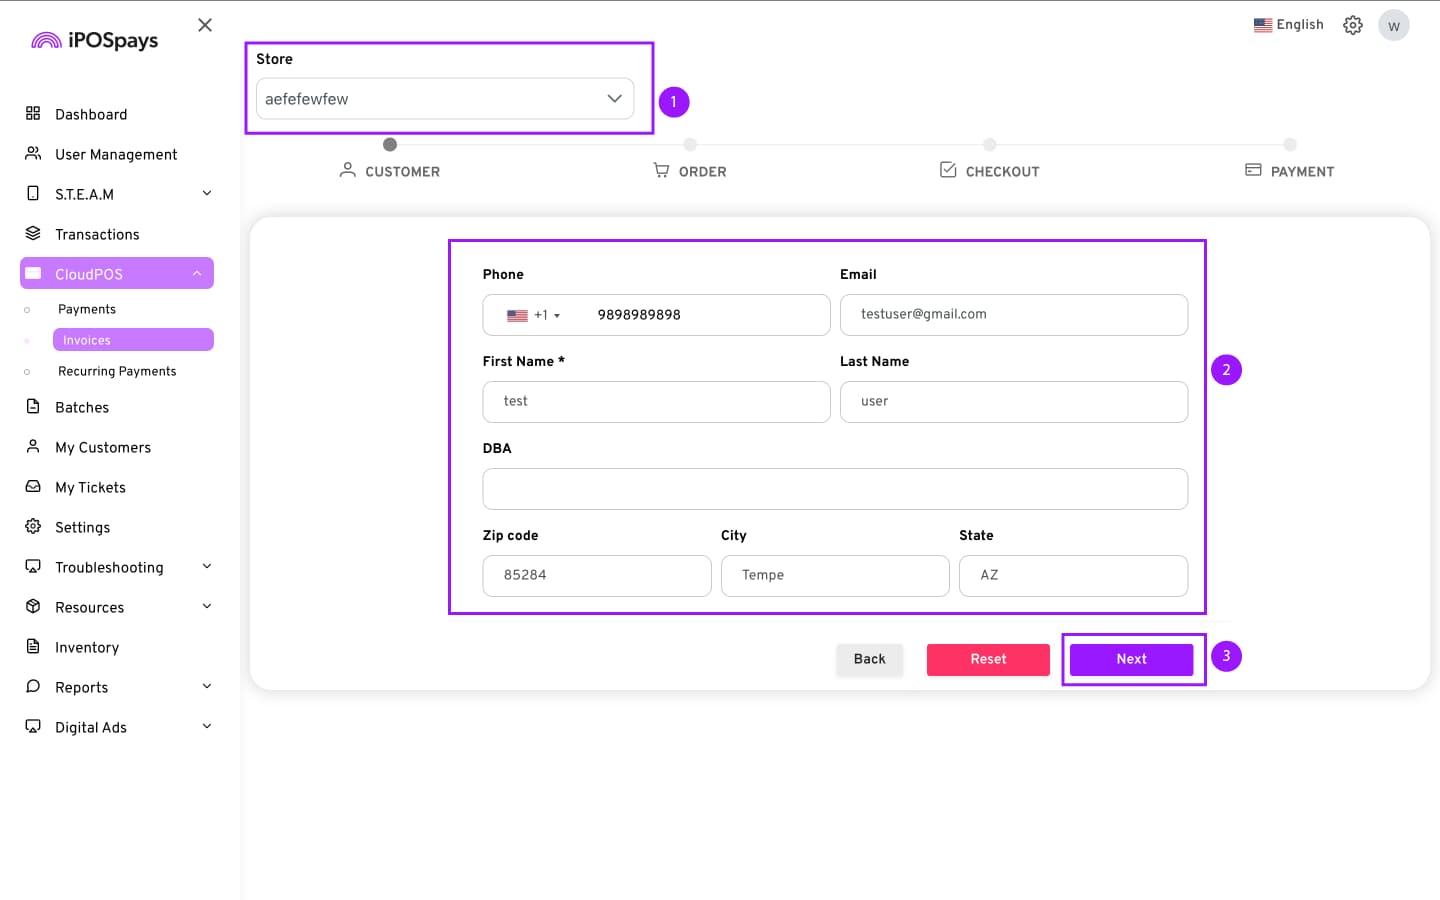This screenshot has height=900, width=1440.
Task: Click the Transactions layers icon
Action: click(x=33, y=234)
